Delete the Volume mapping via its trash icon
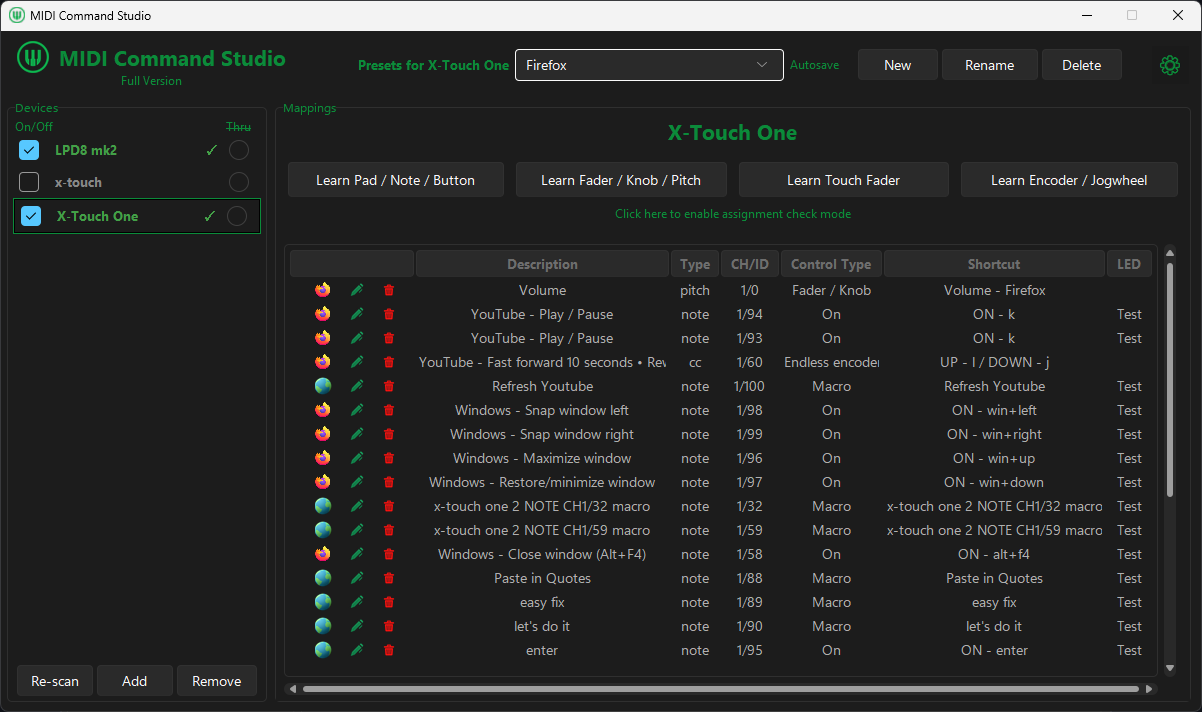Screen dimensions: 1202x712 389,290
